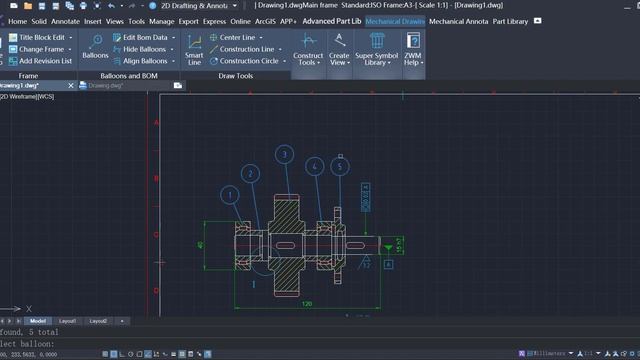Click the Print icon in quick access toolbar

83,6
